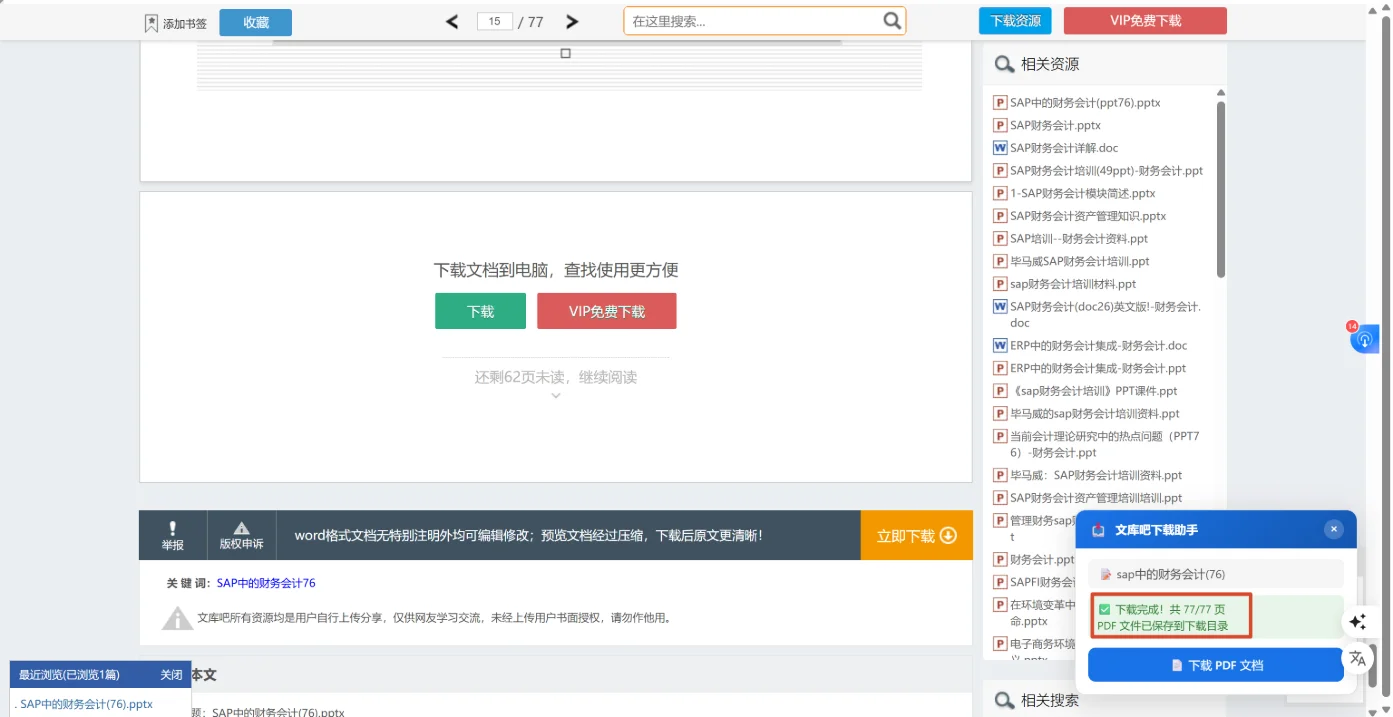Close the 文库吧下载助手 popup

(x=1333, y=529)
